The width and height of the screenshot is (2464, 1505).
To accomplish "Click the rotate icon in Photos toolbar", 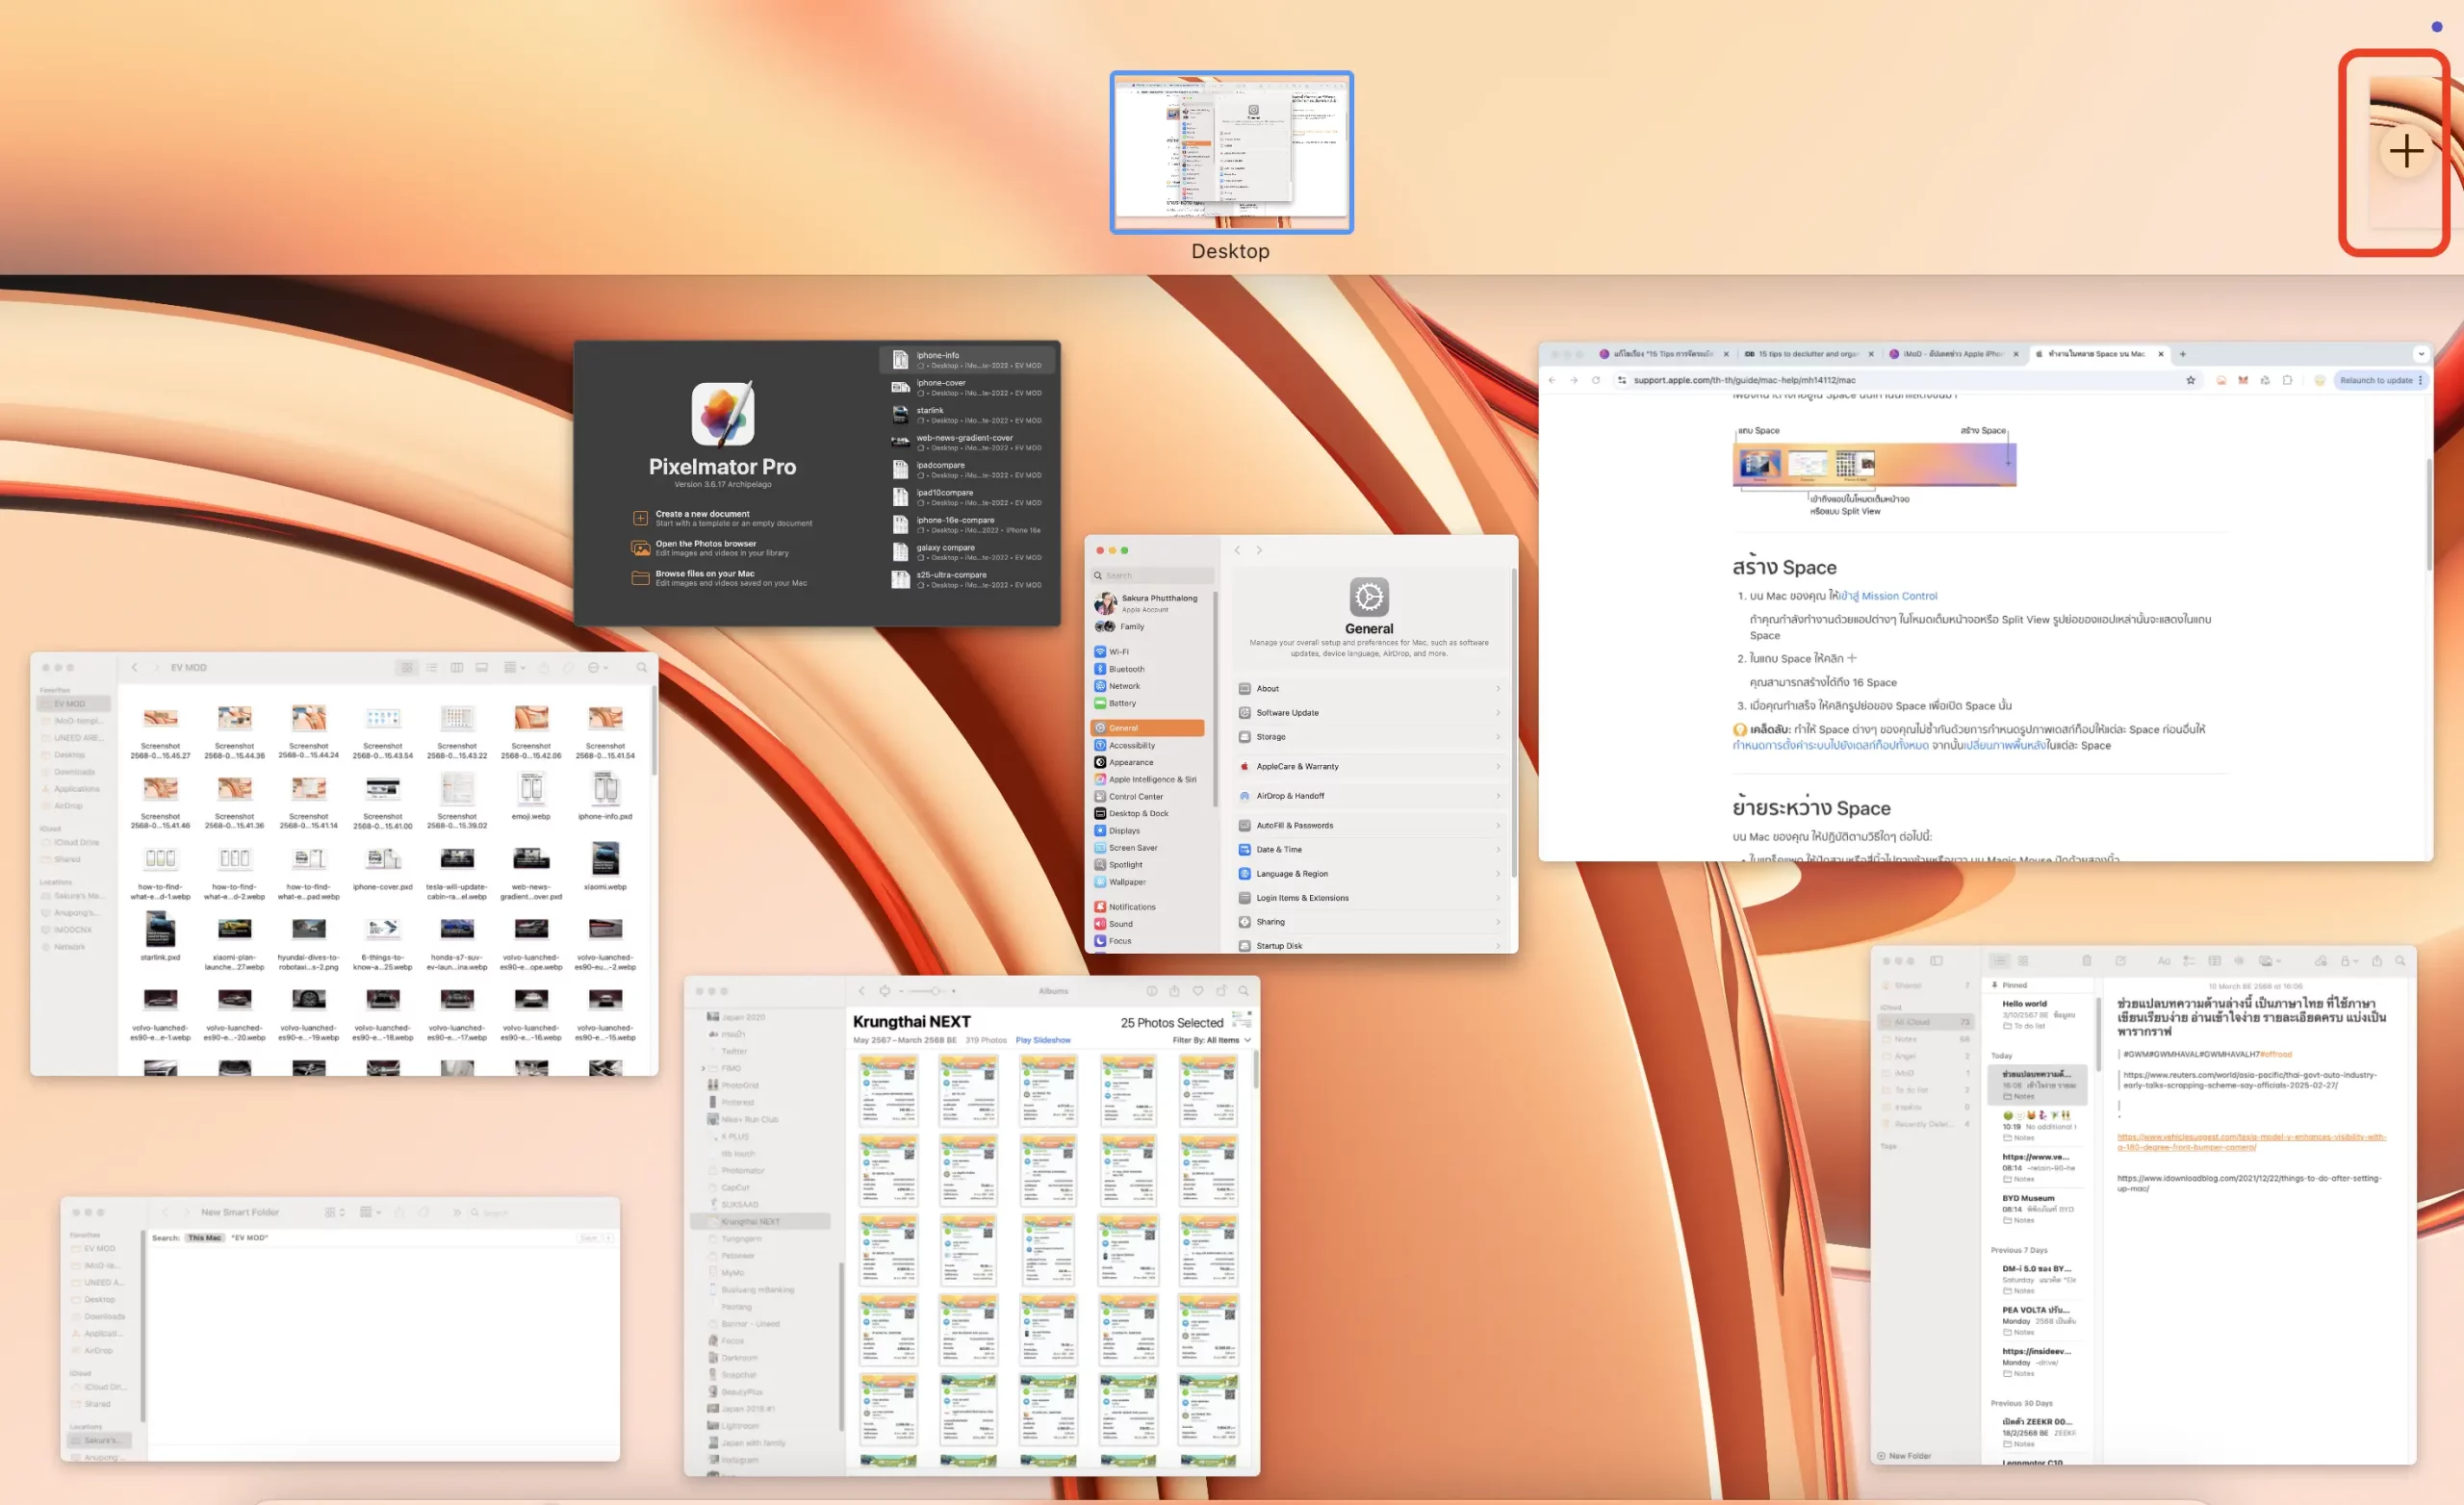I will click(1221, 991).
